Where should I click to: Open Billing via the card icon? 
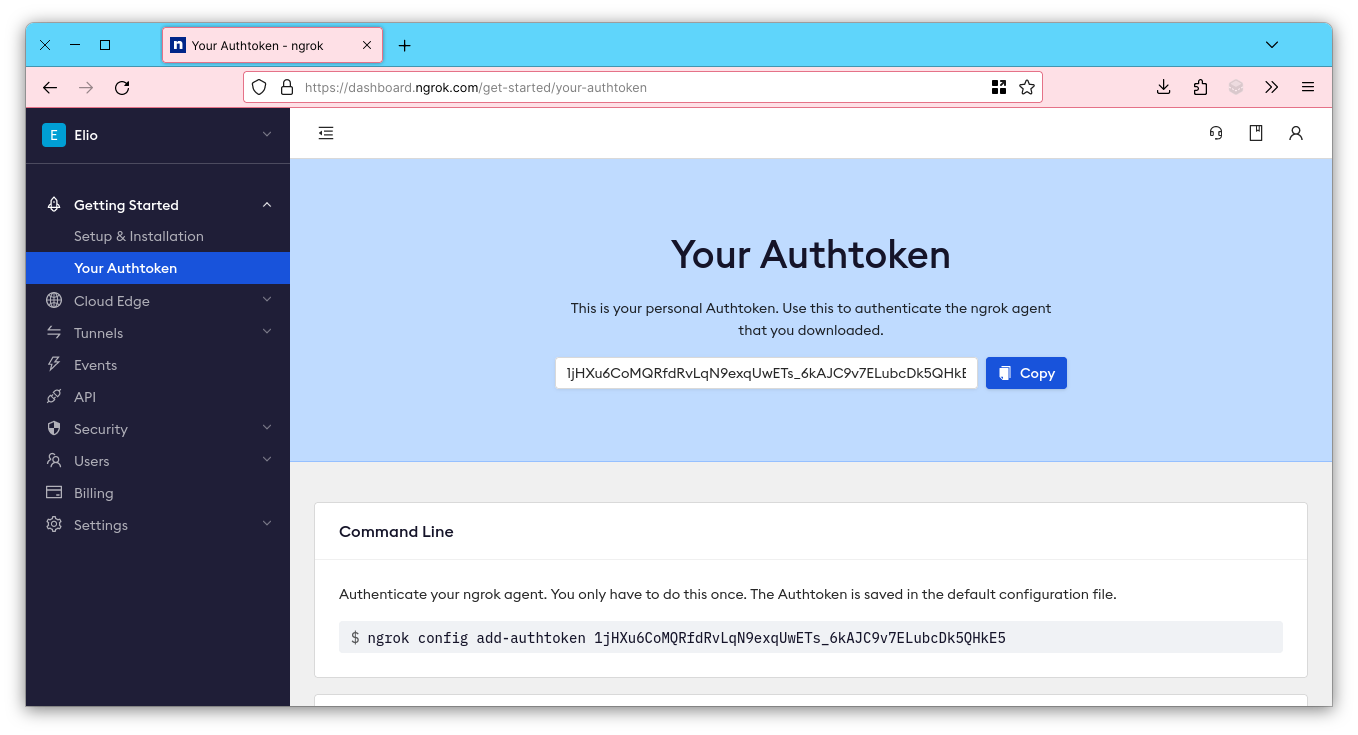pyautogui.click(x=53, y=492)
